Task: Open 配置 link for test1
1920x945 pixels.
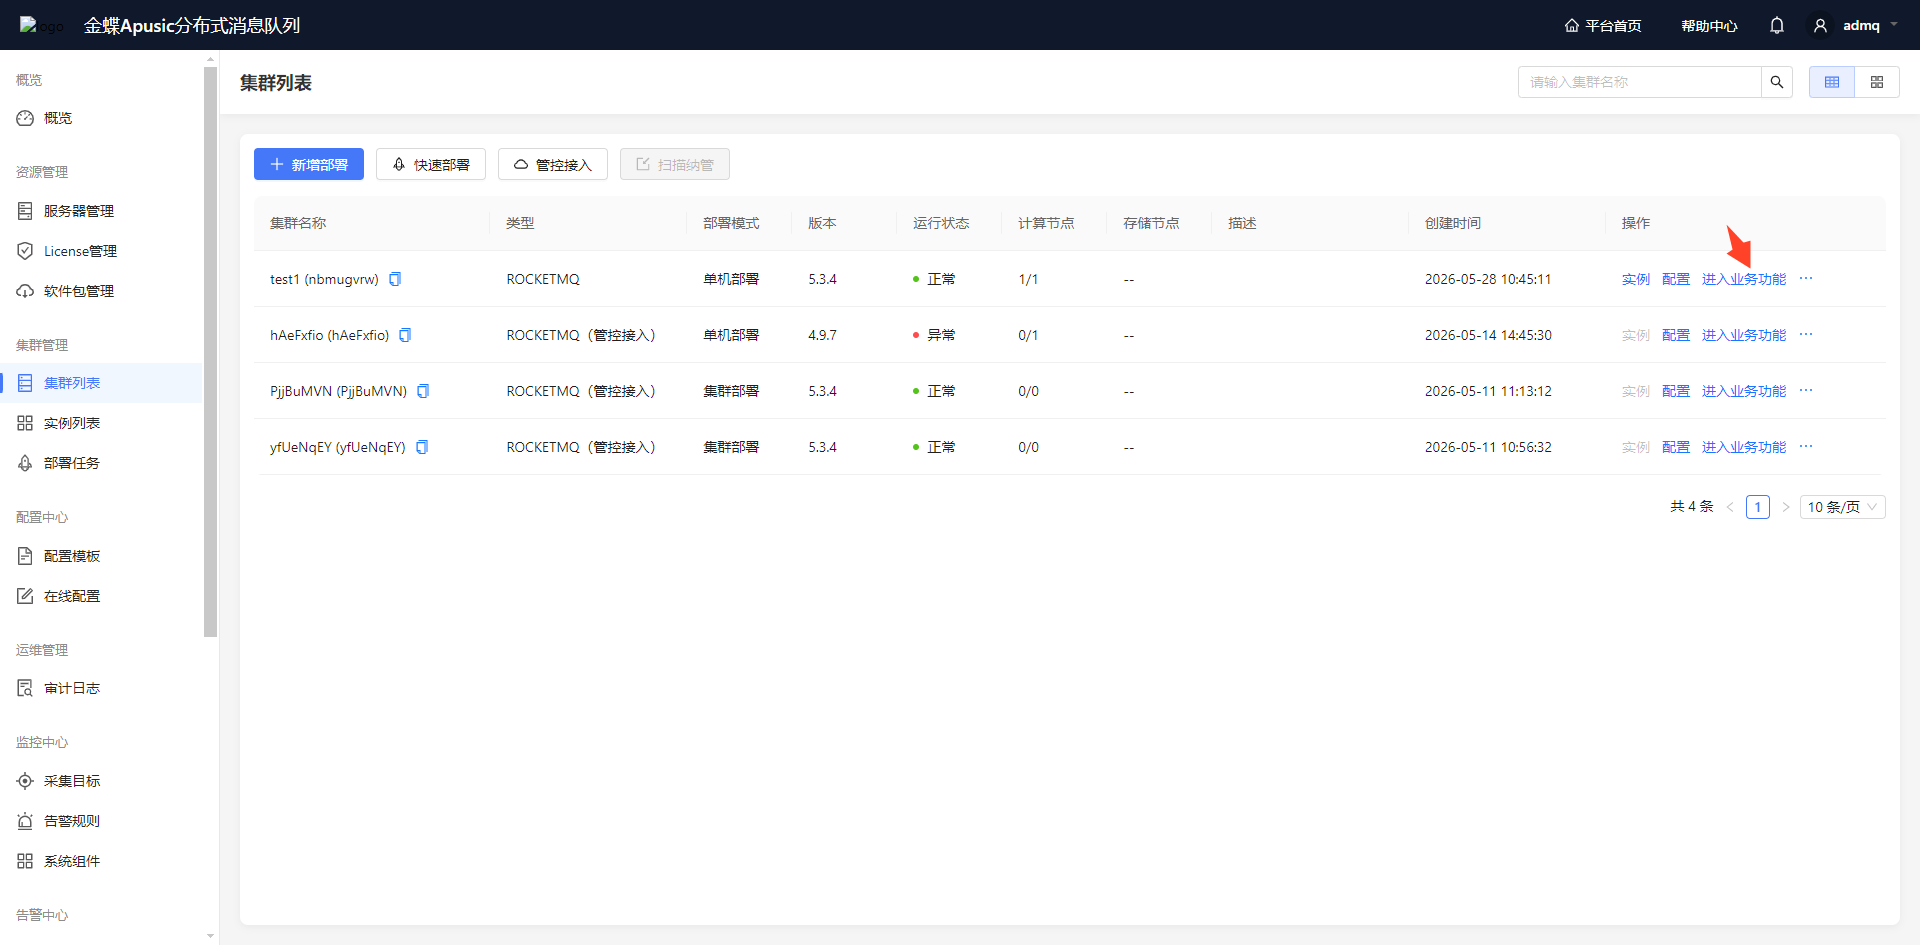Action: pyautogui.click(x=1676, y=279)
